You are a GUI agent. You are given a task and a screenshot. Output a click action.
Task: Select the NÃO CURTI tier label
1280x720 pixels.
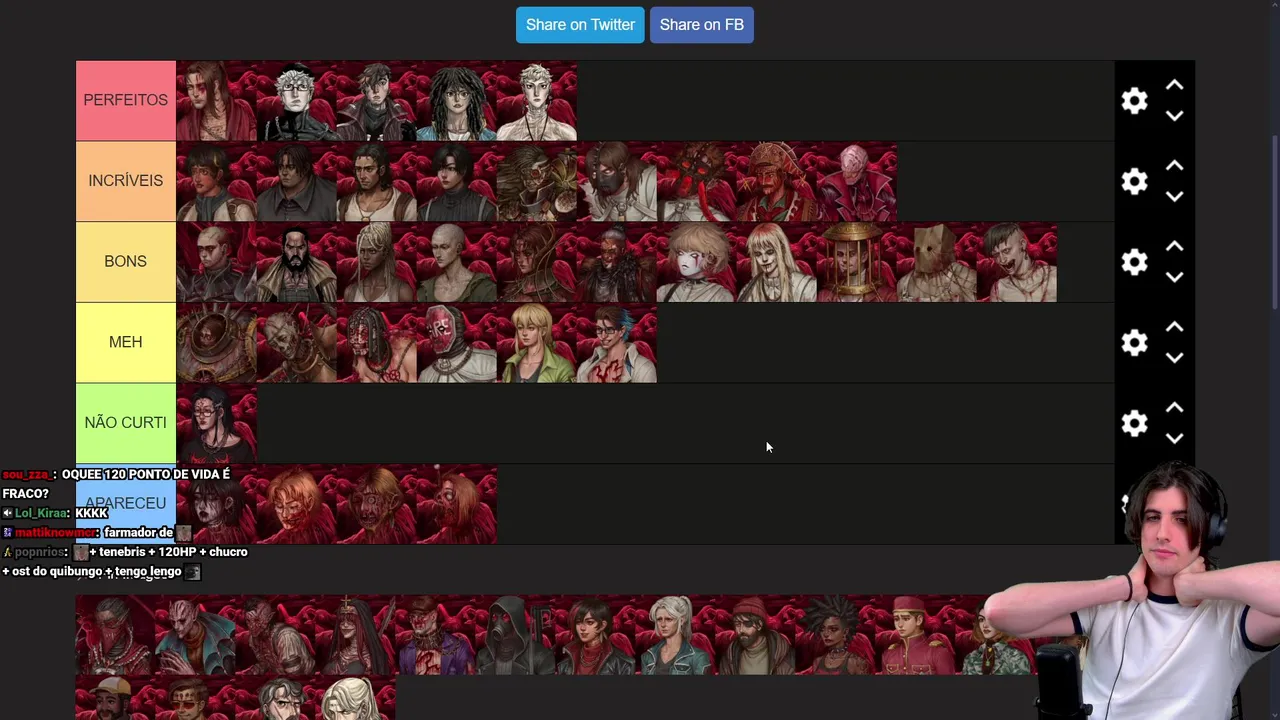pyautogui.click(x=126, y=423)
